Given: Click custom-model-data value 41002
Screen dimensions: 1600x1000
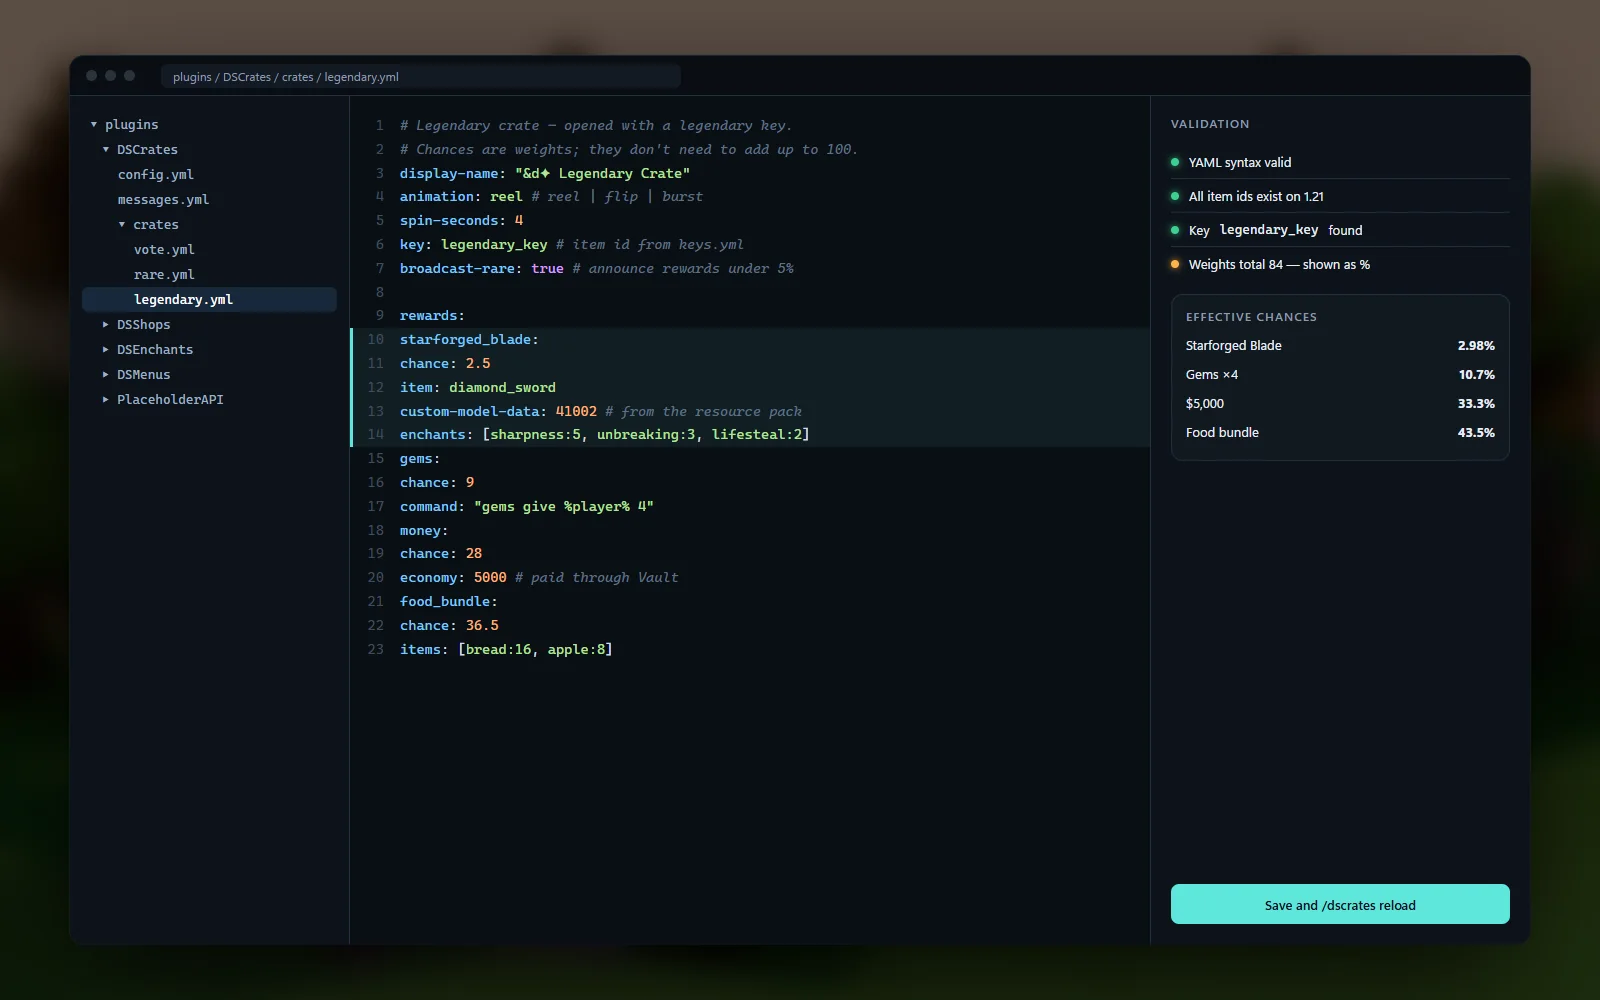Looking at the screenshot, I should 576,412.
